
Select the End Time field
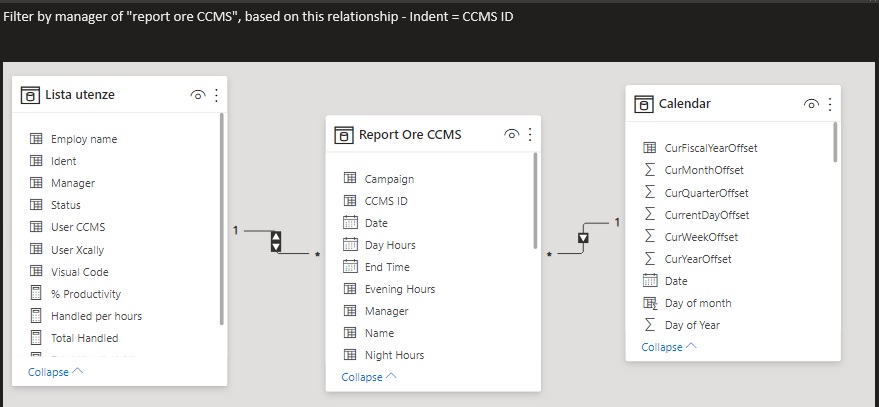pos(387,267)
